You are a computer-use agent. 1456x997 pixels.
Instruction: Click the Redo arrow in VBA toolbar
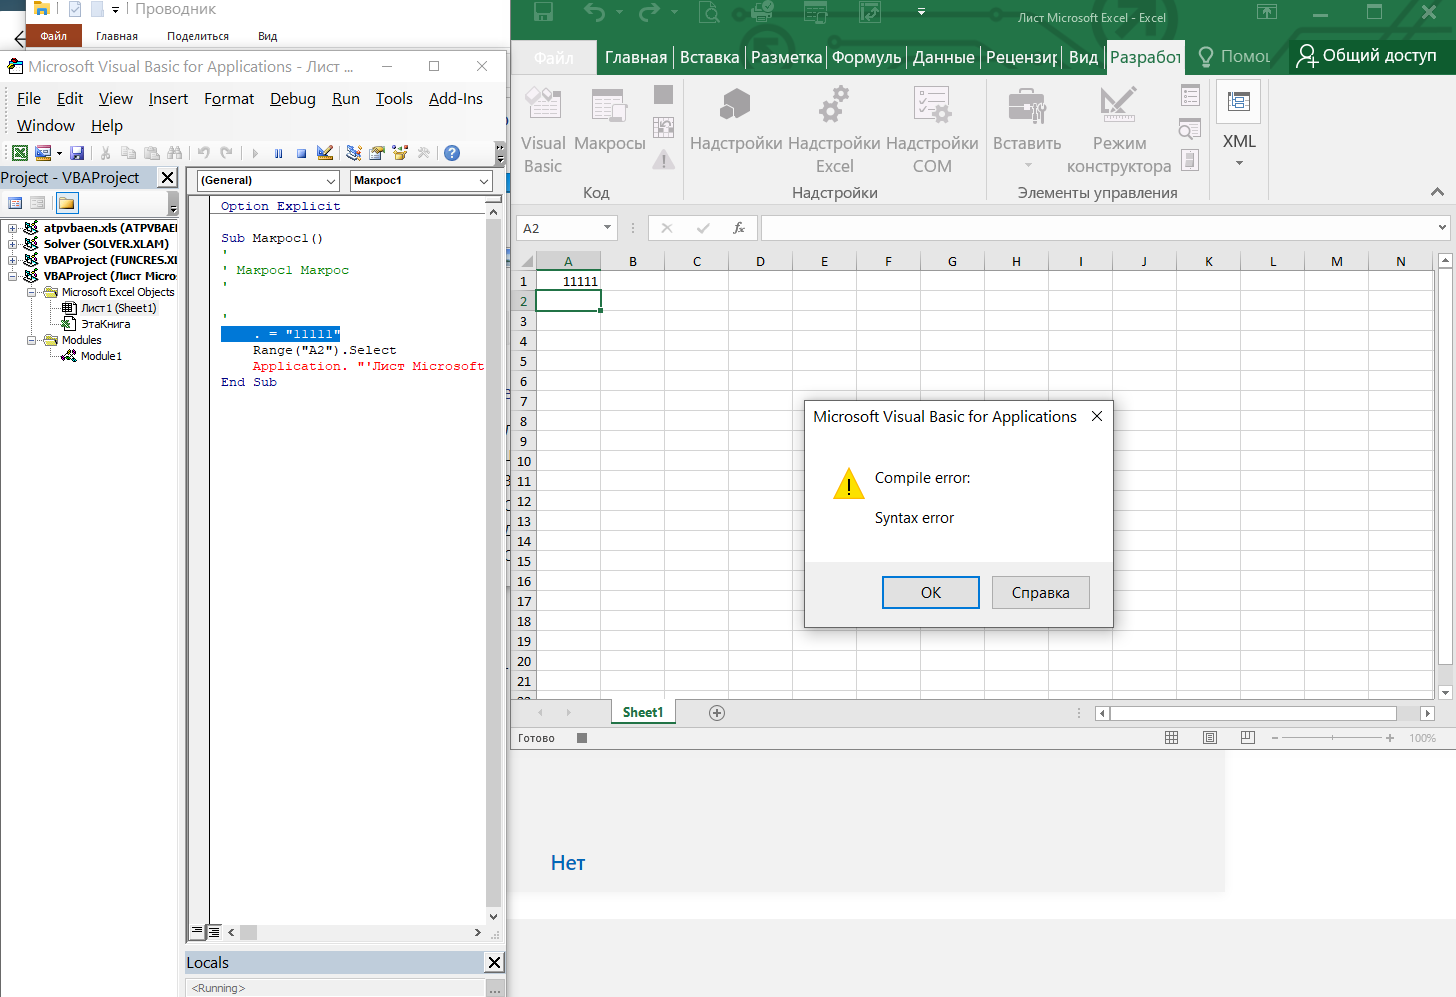point(226,153)
